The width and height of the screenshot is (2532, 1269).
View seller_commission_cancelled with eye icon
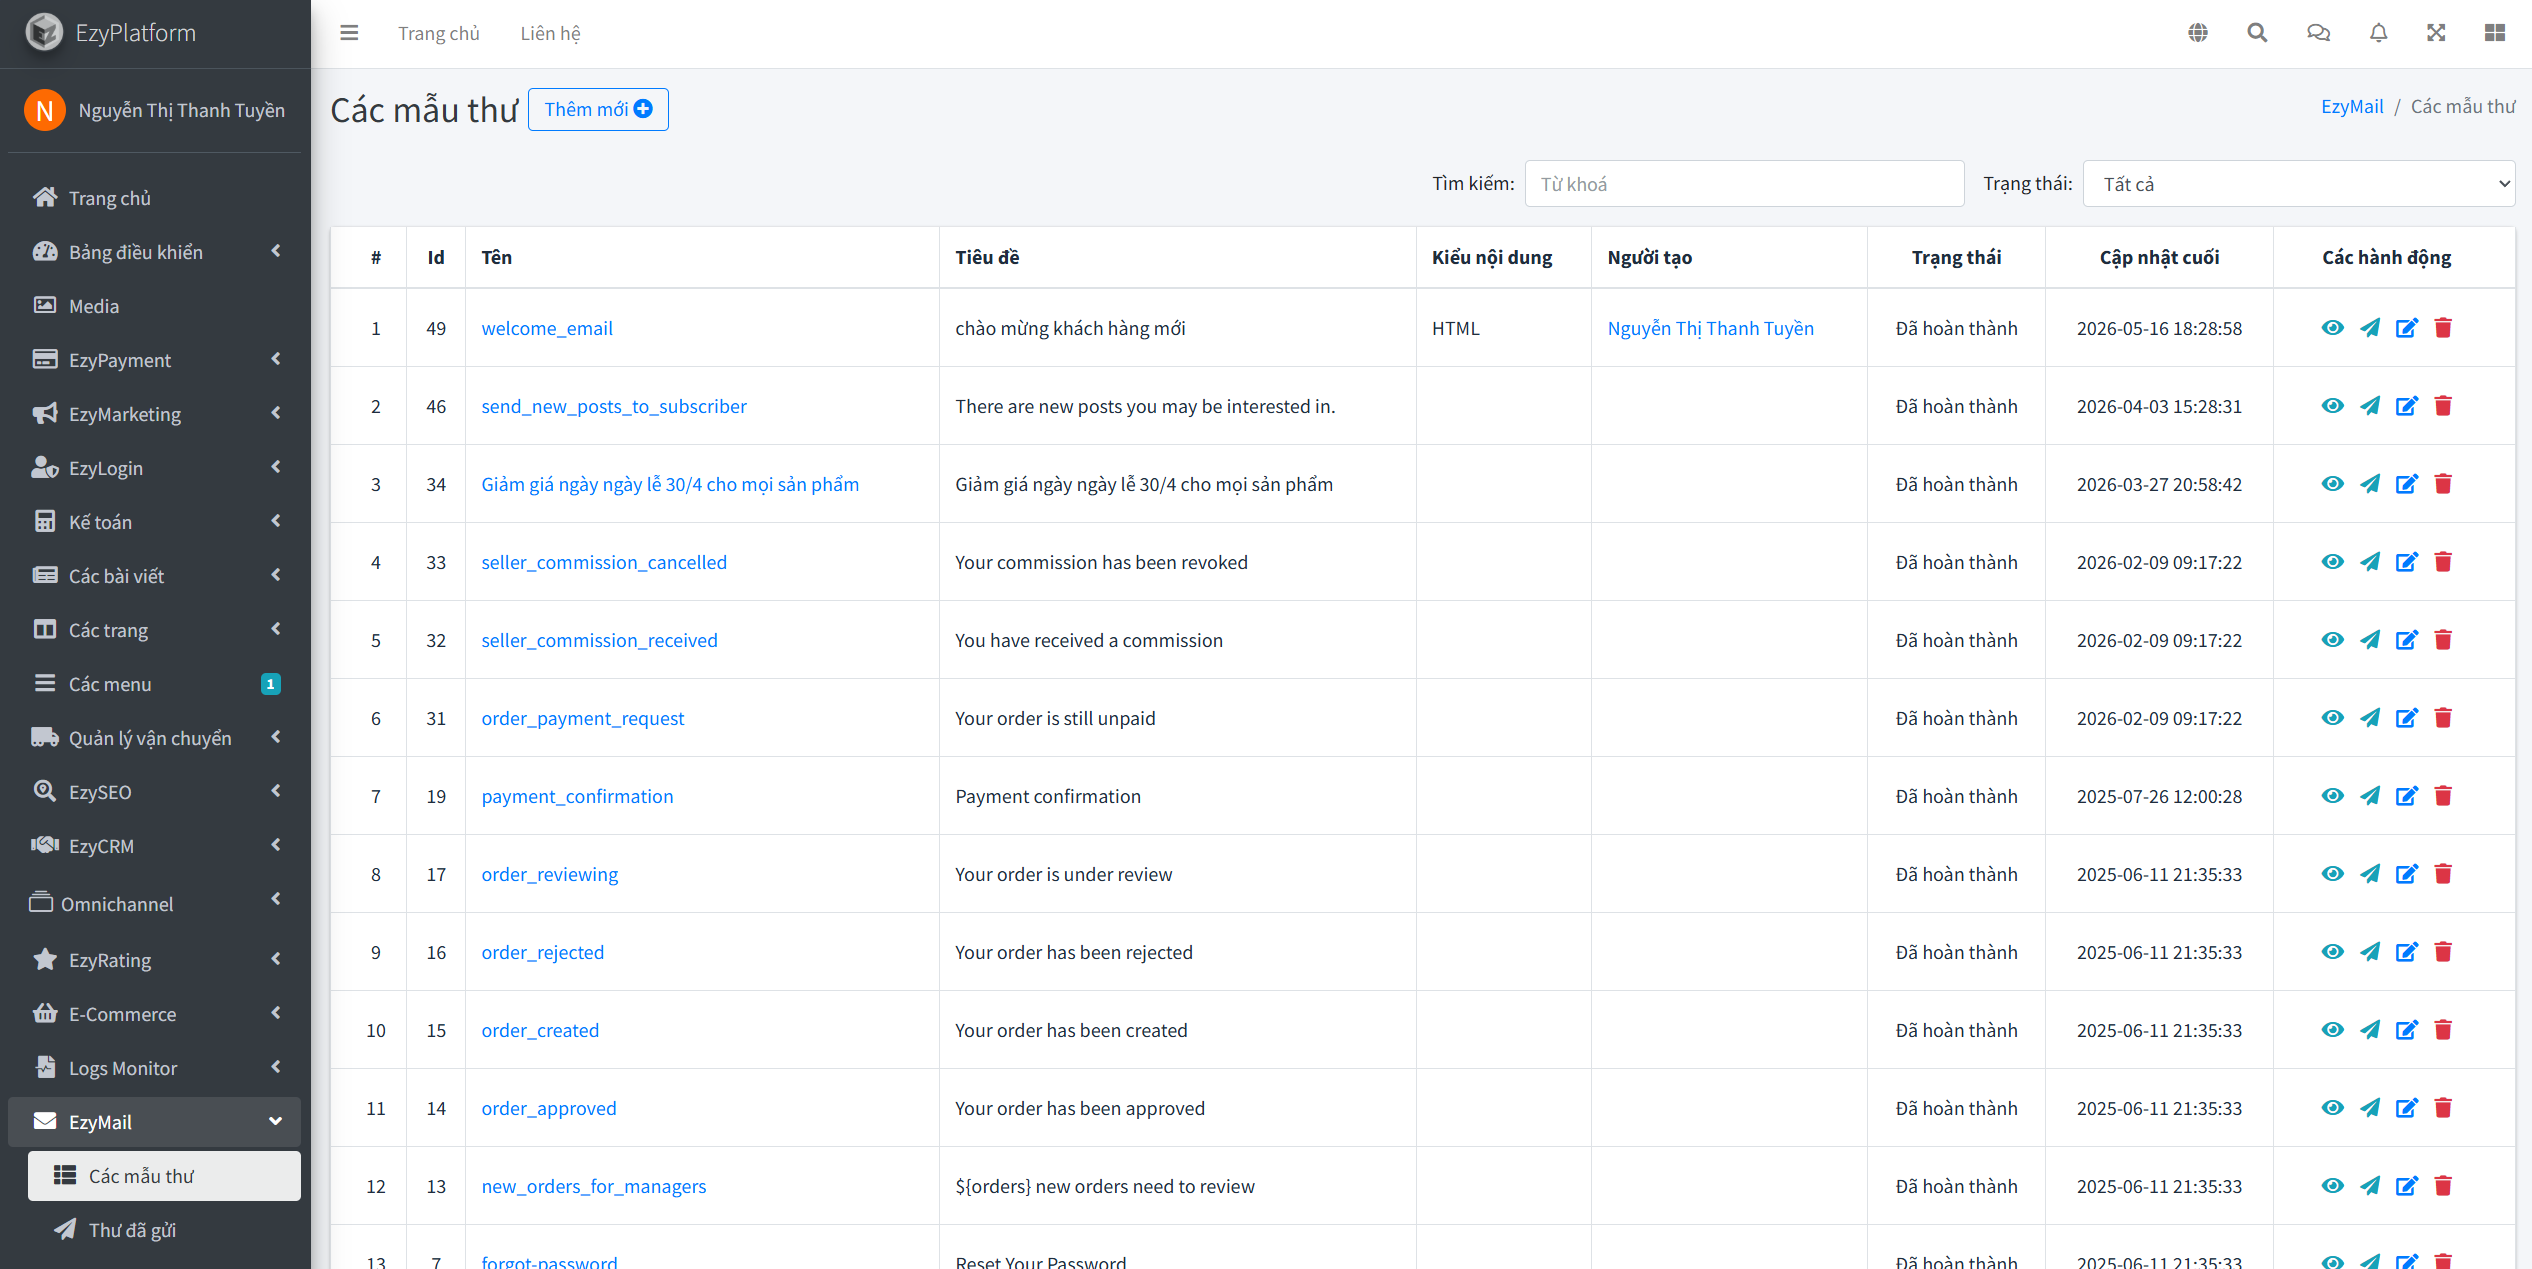[x=2333, y=562]
